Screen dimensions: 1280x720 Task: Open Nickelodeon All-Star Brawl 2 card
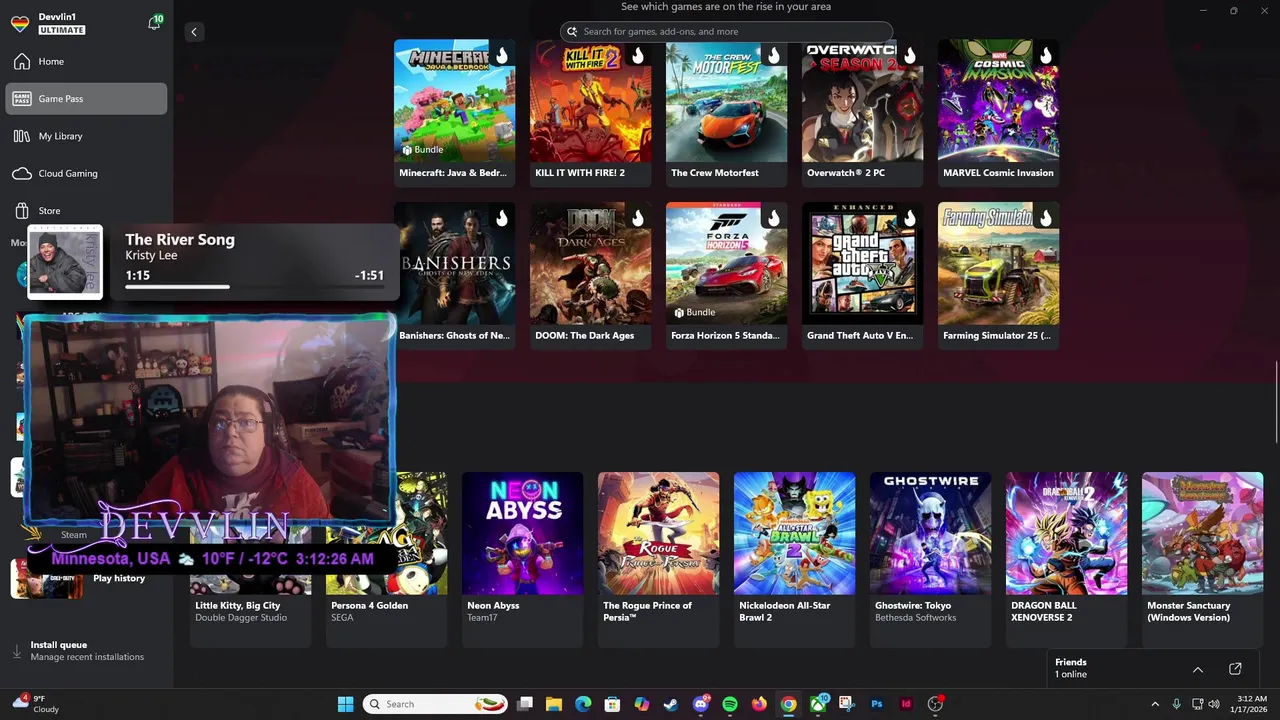point(795,559)
